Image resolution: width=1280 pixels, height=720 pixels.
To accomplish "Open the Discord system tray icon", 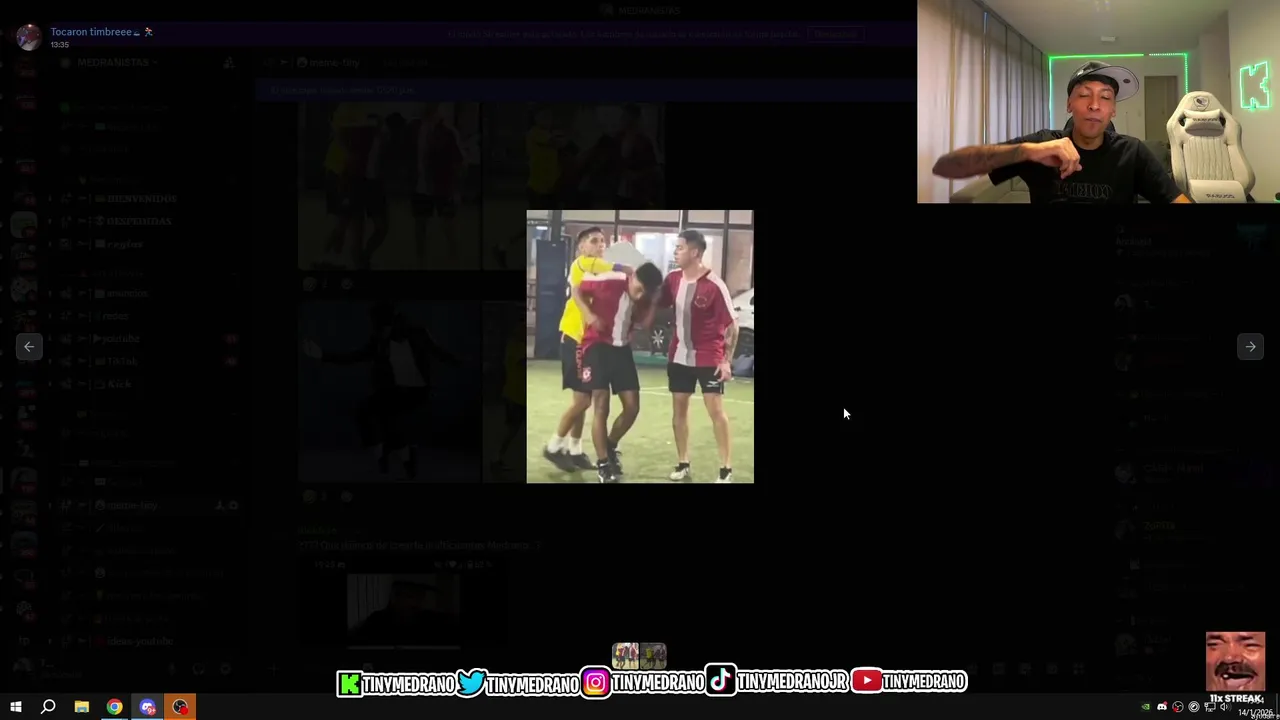I will click(1162, 707).
